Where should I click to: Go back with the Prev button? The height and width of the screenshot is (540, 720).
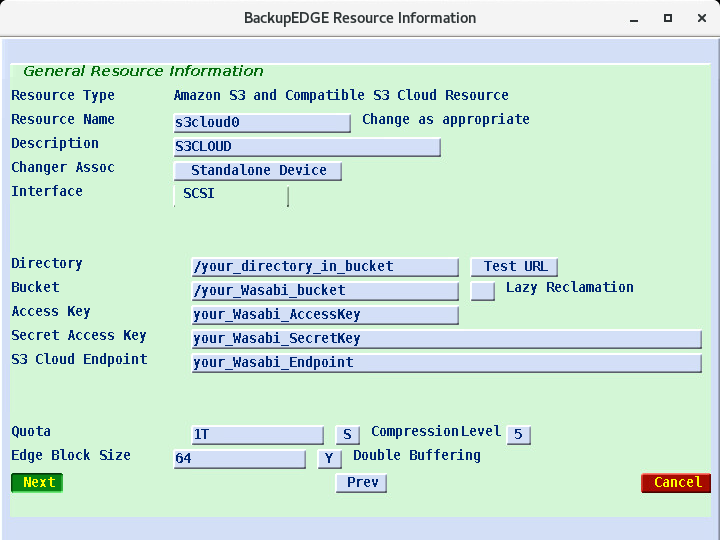pyautogui.click(x=361, y=483)
